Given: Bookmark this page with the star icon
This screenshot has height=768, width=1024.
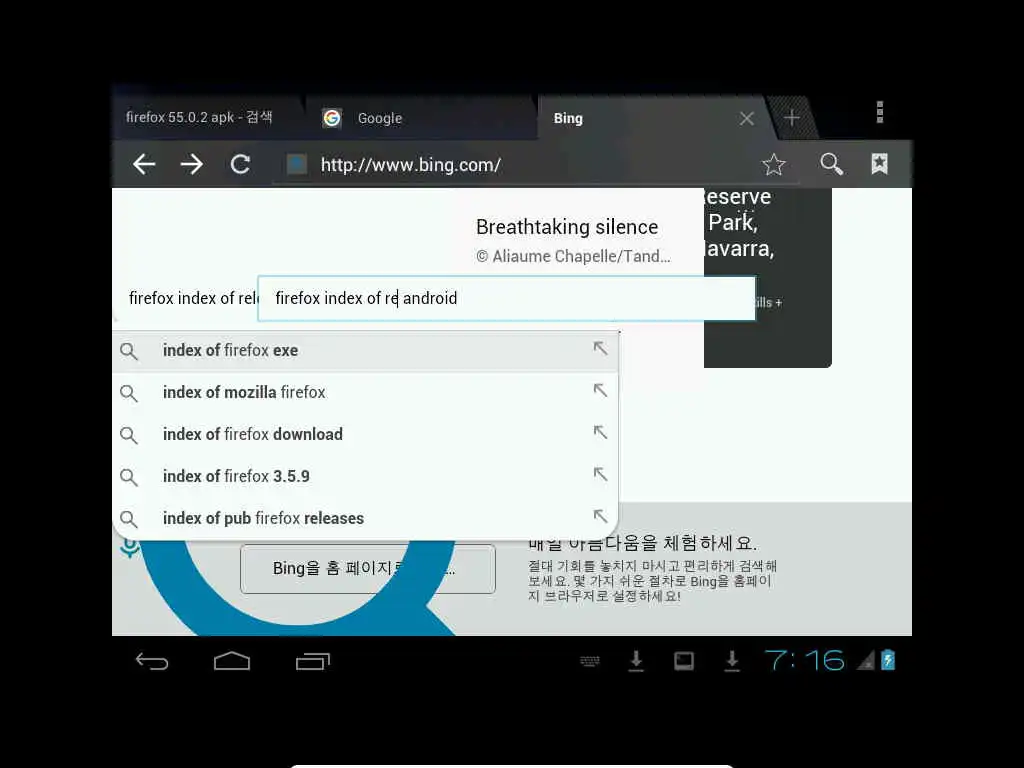Looking at the screenshot, I should tap(774, 164).
